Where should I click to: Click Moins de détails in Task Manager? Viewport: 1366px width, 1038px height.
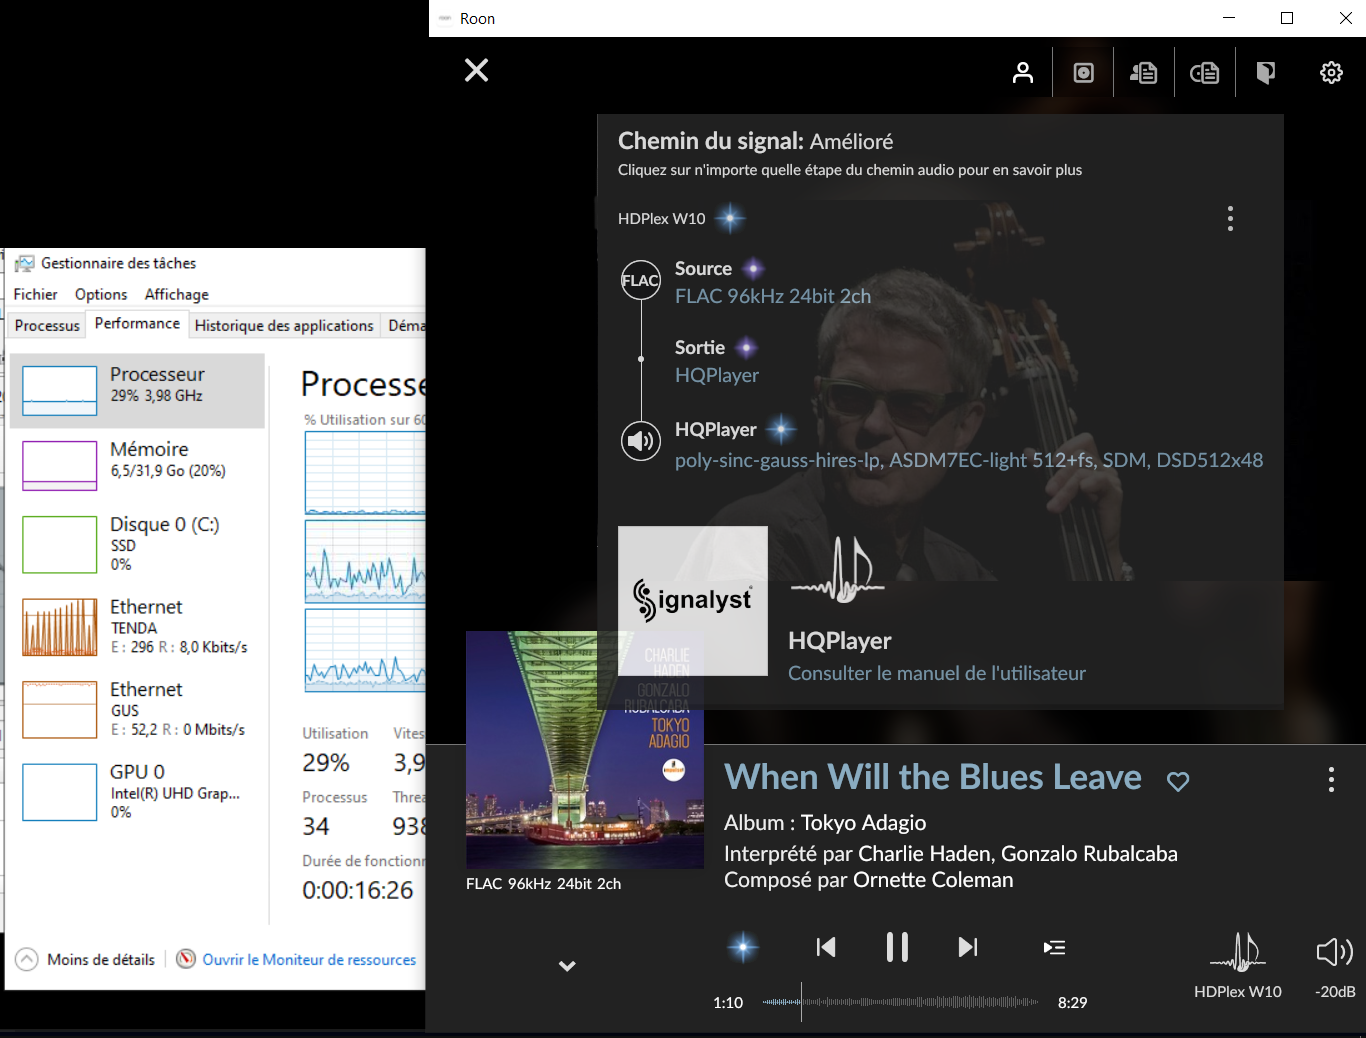pos(87,960)
